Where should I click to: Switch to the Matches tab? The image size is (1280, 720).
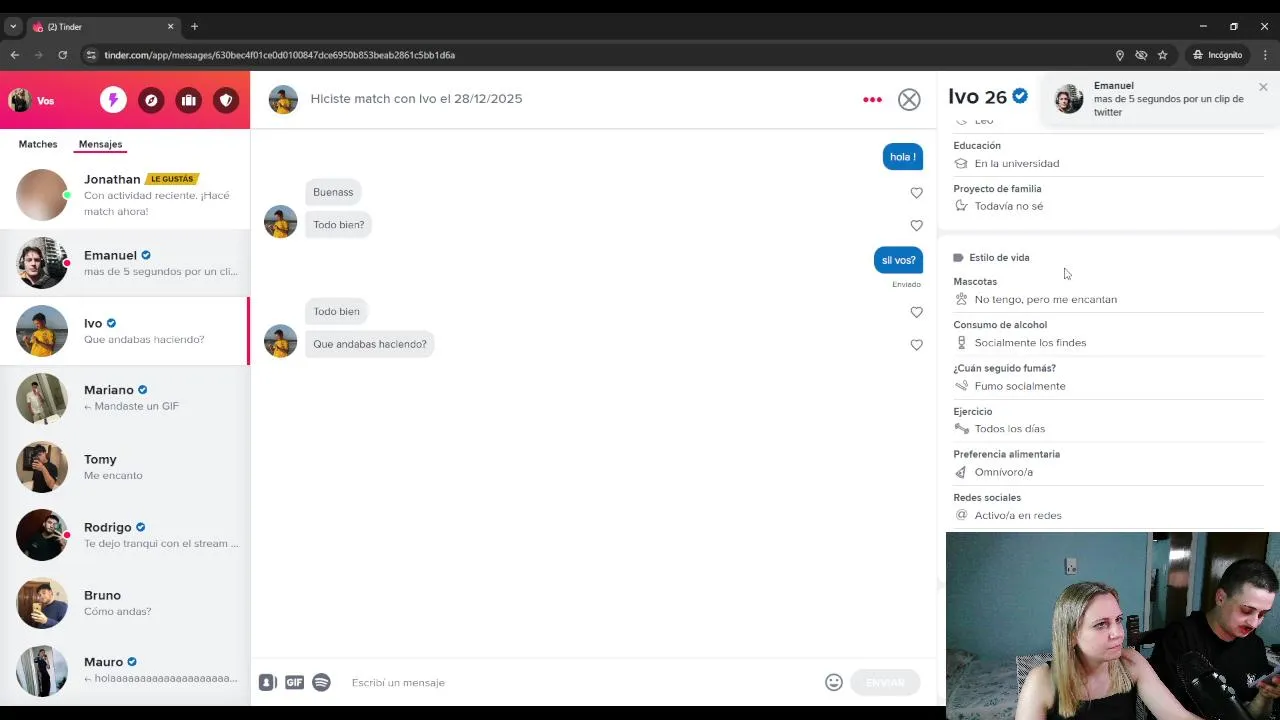[x=38, y=144]
